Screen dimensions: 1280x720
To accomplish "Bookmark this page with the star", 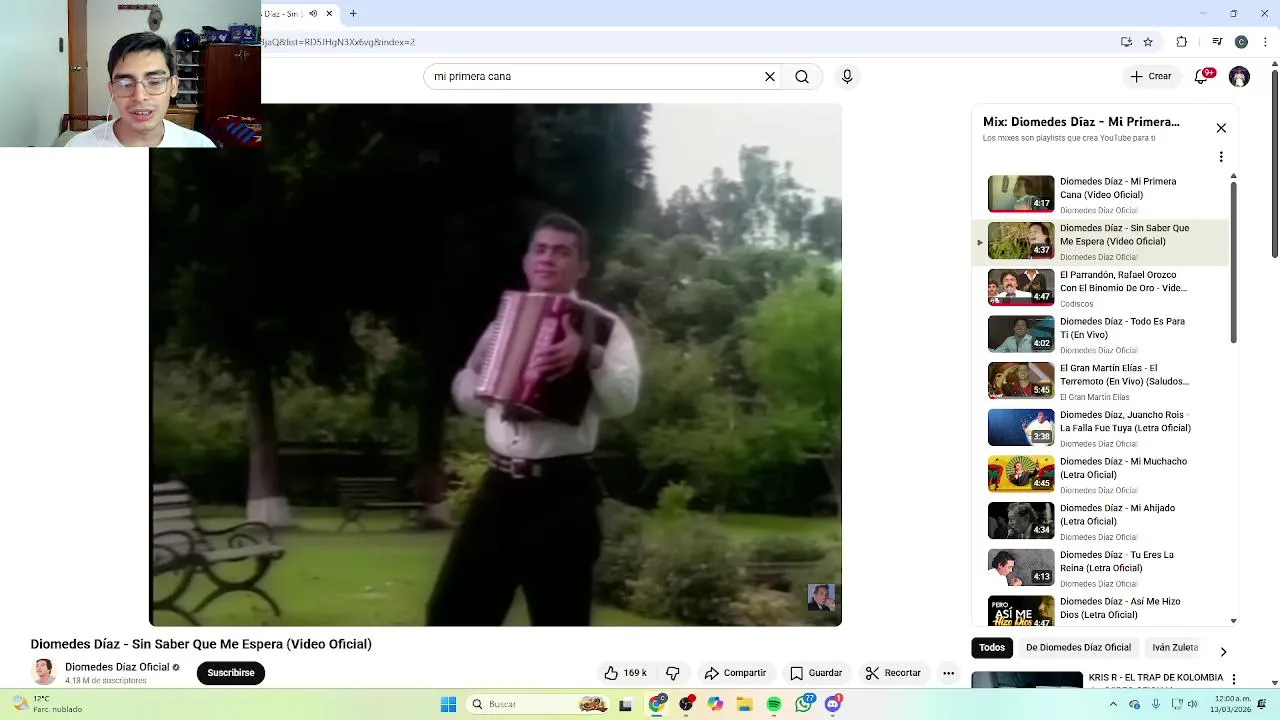I will pyautogui.click(x=1148, y=42).
